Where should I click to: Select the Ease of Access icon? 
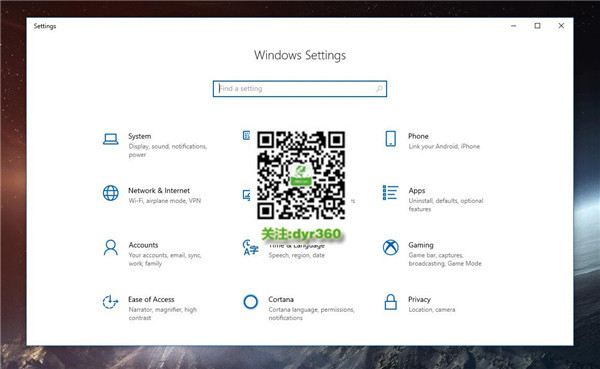tap(110, 302)
